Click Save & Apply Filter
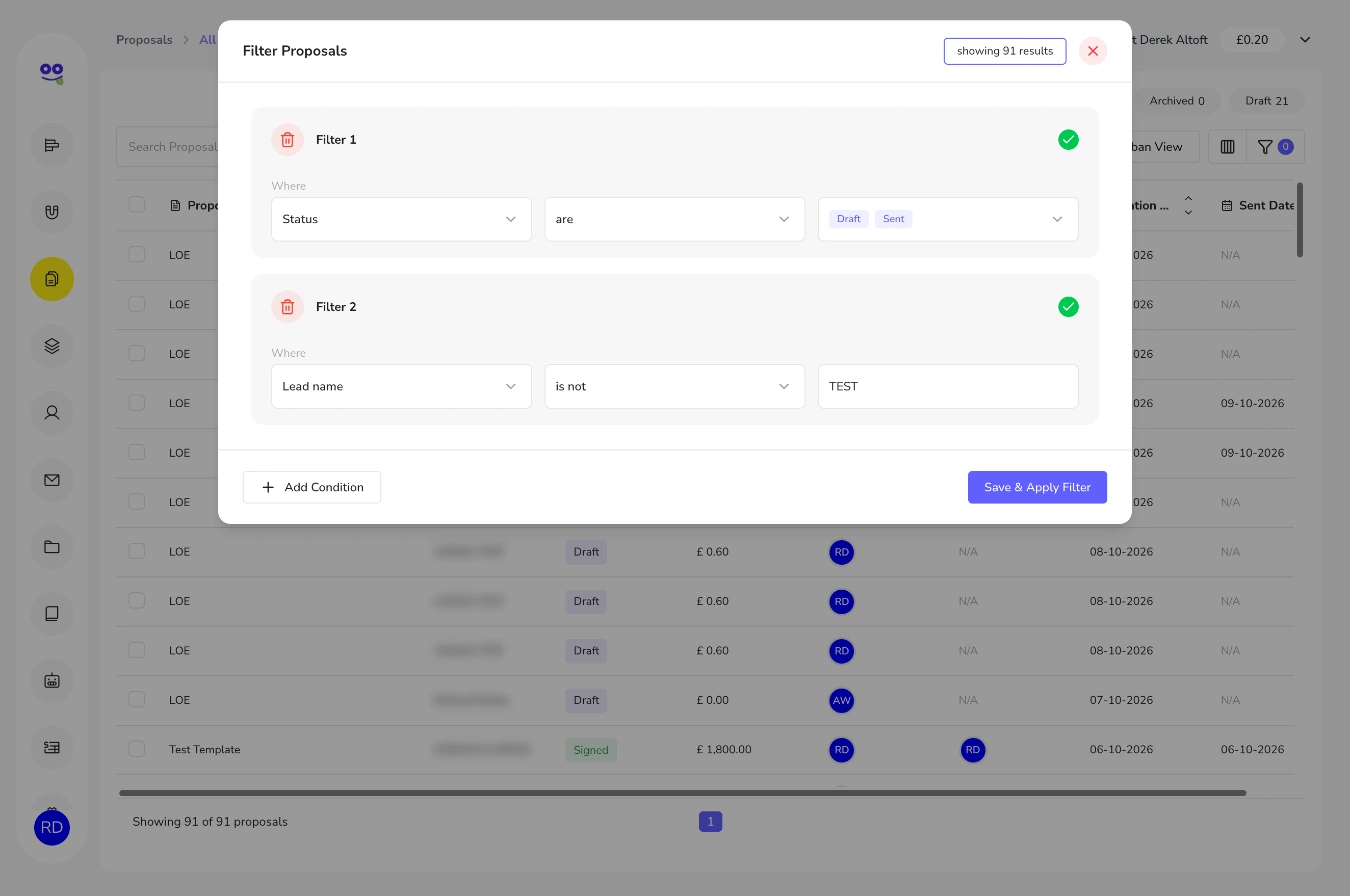 (x=1037, y=487)
